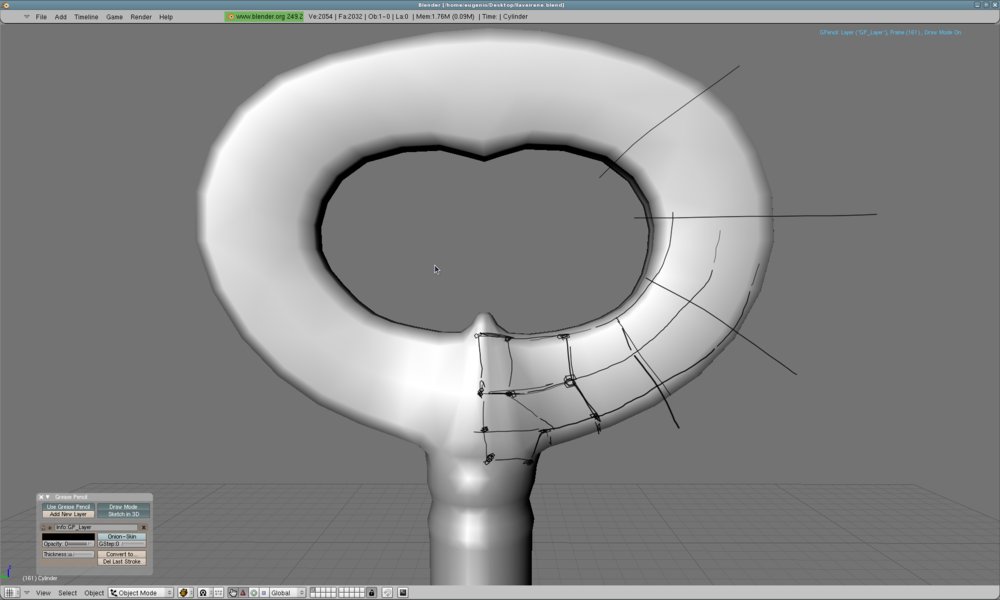This screenshot has height=600, width=1000.
Task: Toggle Use Grease Pencil
Action: (x=68, y=507)
